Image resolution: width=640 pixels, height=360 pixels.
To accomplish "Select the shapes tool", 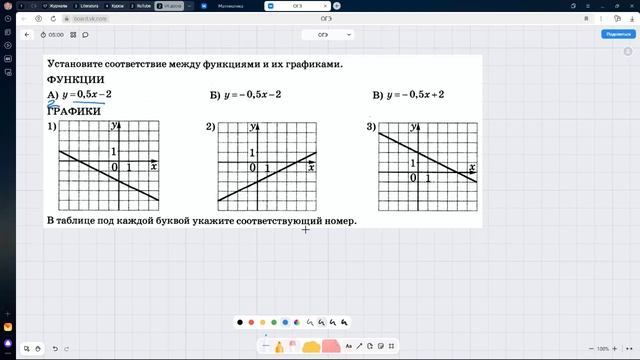I will click(x=370, y=346).
